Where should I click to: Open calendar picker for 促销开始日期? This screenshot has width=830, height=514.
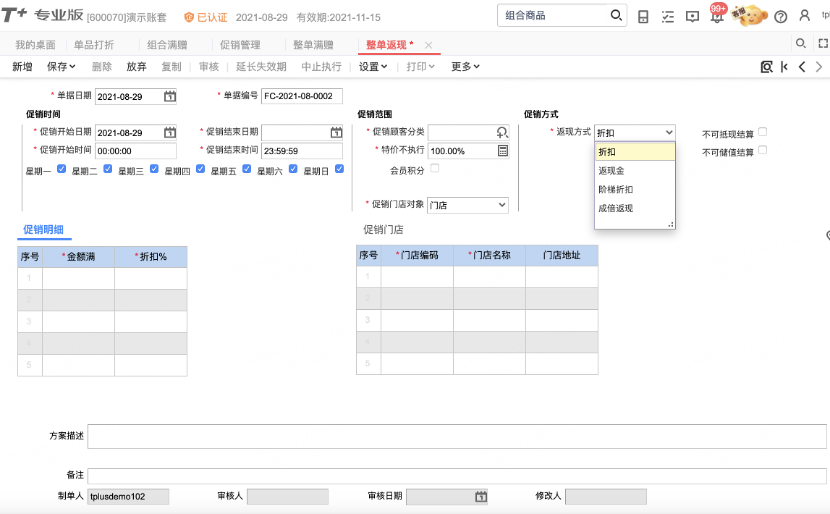169,132
